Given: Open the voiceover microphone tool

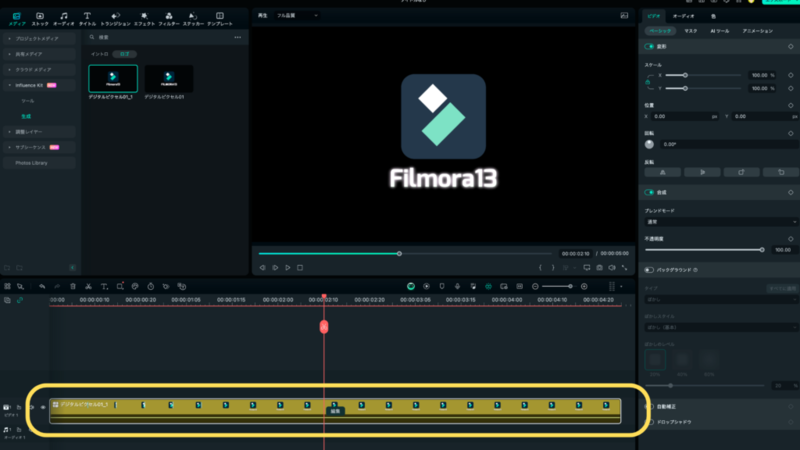Looking at the screenshot, I should 457,287.
